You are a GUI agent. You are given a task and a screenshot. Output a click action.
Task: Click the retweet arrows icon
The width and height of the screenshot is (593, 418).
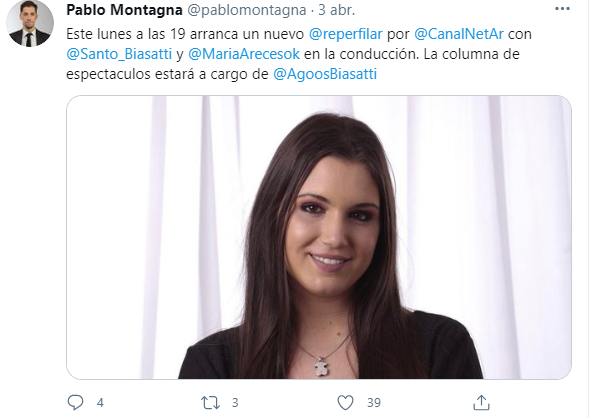point(210,403)
